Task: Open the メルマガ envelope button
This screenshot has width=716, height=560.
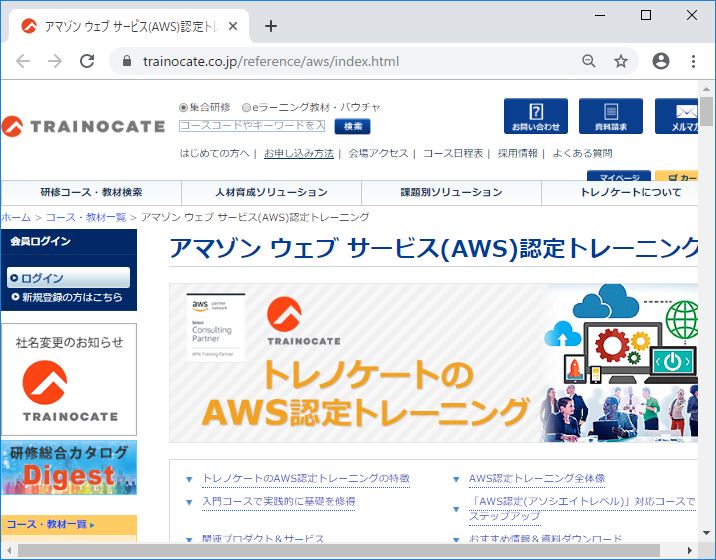Action: [676, 116]
